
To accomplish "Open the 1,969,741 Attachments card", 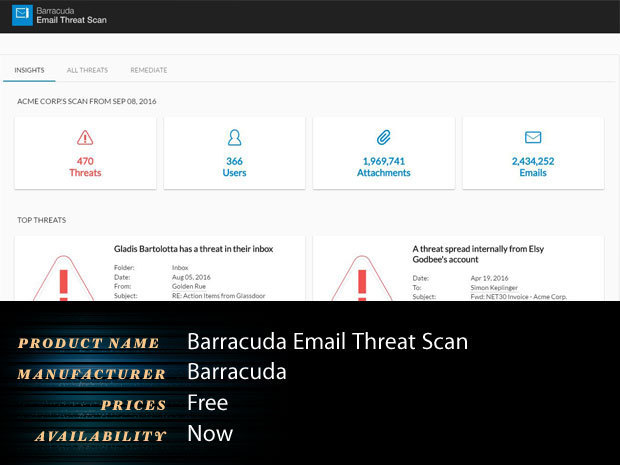I will 384,153.
